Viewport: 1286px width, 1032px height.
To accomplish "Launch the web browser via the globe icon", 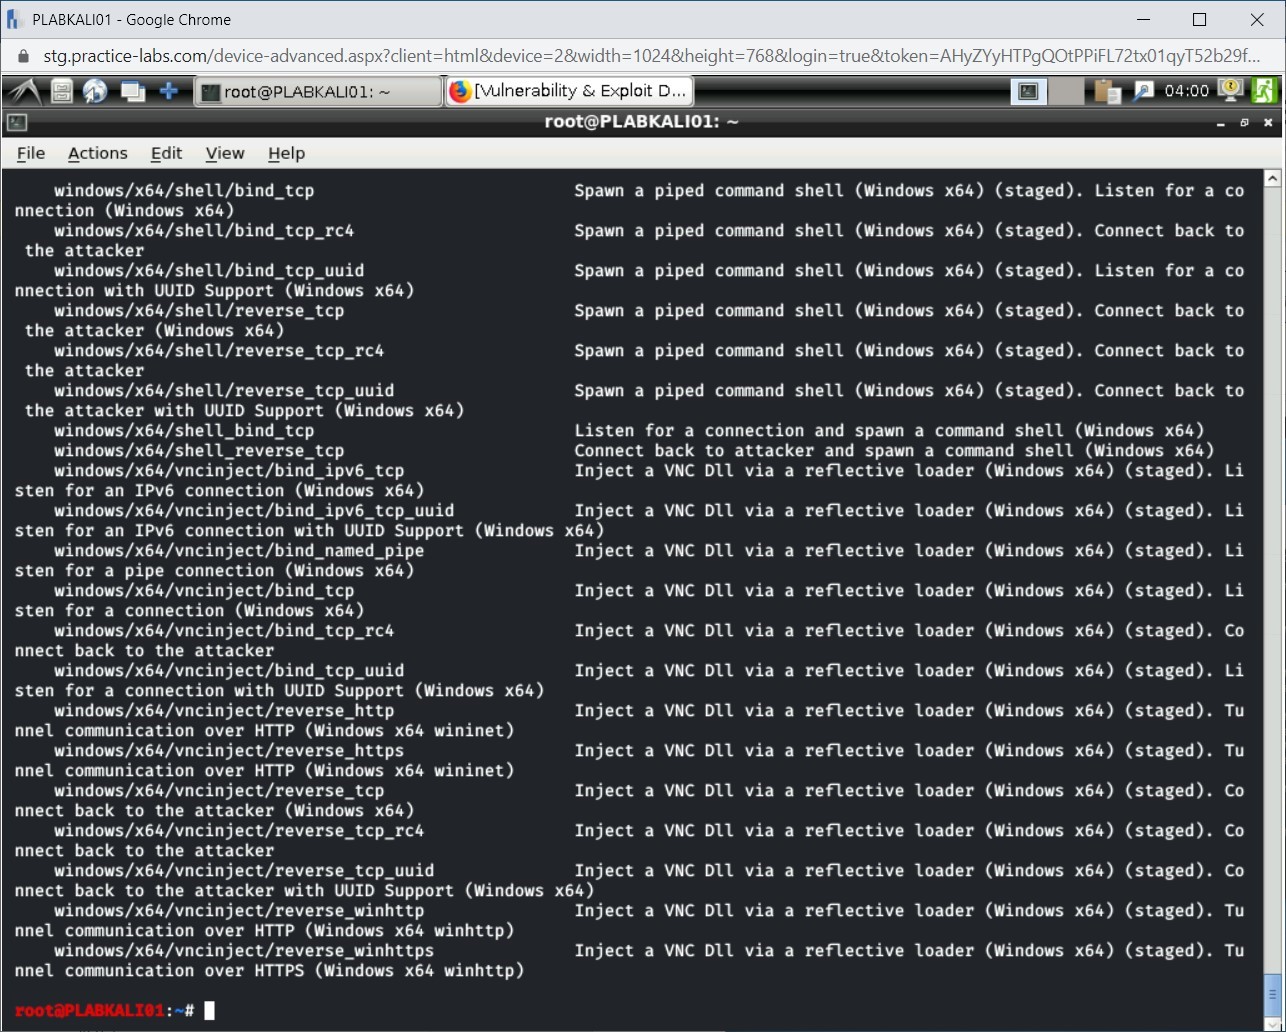I will click(x=95, y=91).
